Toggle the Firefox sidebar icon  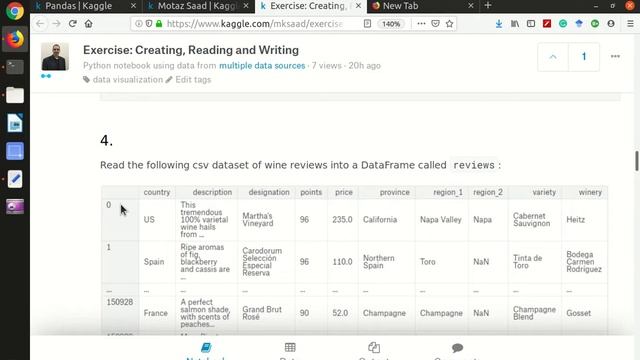tap(531, 24)
